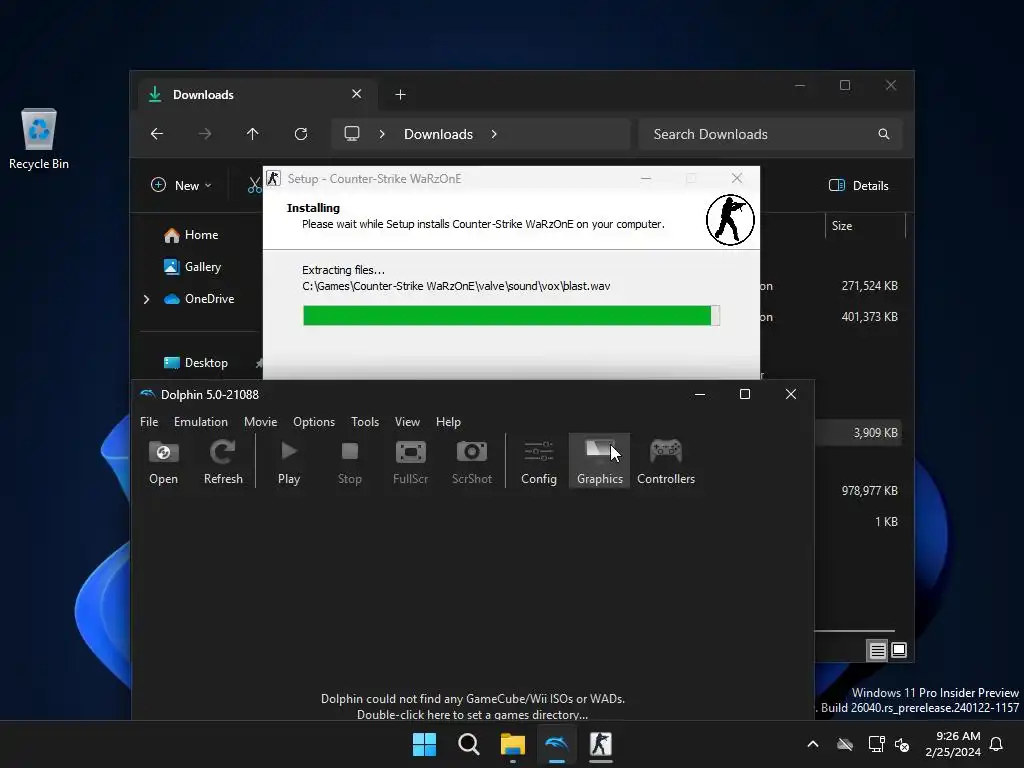Viewport: 1024px width, 768px height.
Task: Expand chevron before Downloads in address bar
Action: (x=382, y=134)
